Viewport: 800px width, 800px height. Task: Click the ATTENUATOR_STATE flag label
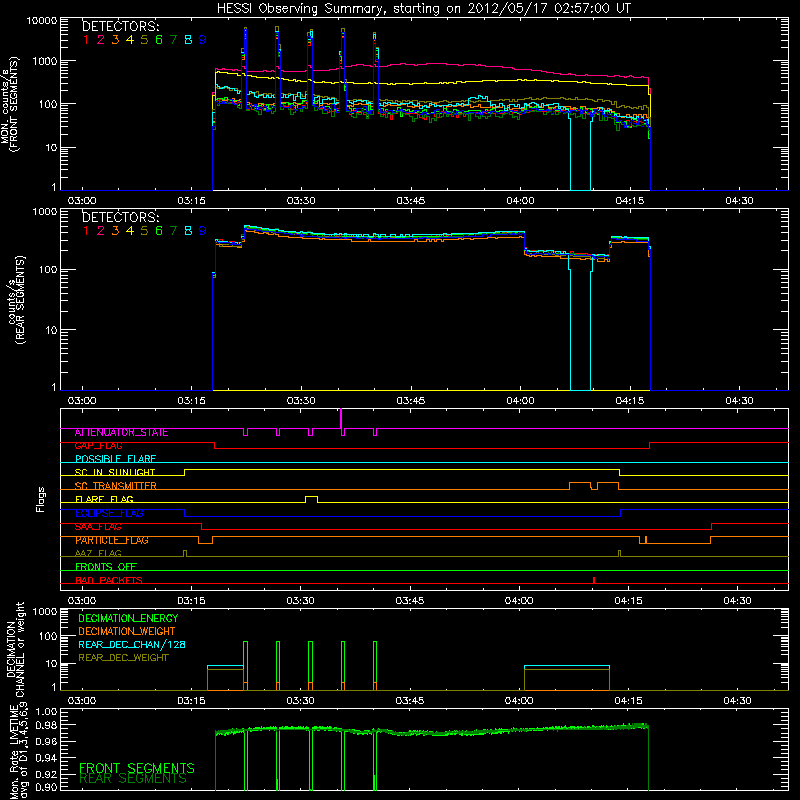click(x=121, y=433)
